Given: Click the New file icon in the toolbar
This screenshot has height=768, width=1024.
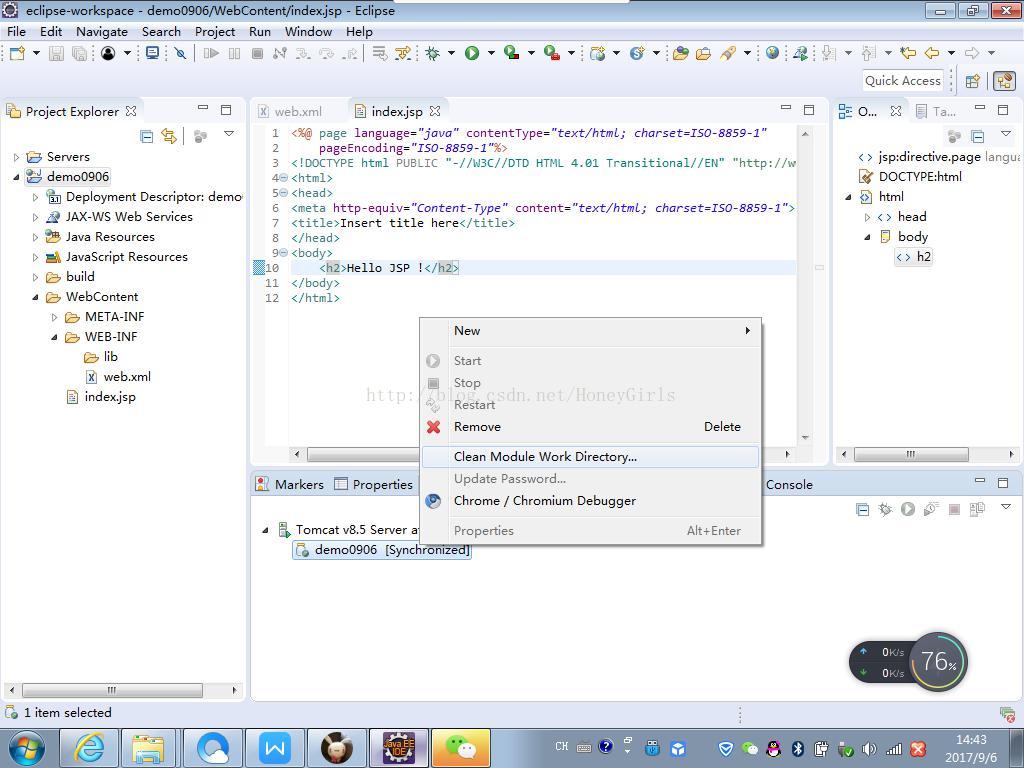Looking at the screenshot, I should (x=17, y=53).
